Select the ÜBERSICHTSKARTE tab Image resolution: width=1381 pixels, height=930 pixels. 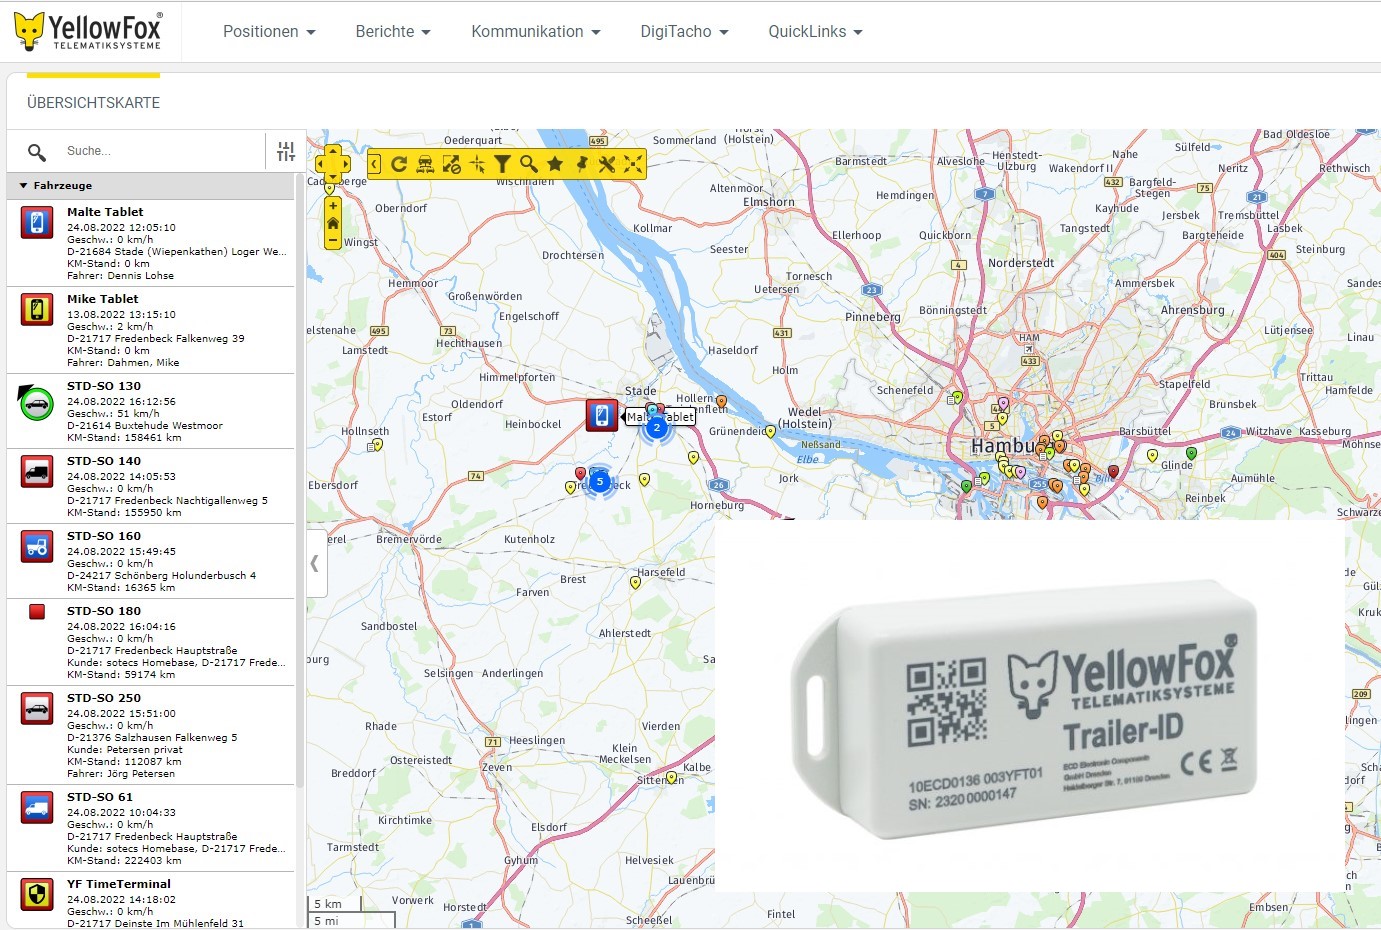click(x=93, y=102)
